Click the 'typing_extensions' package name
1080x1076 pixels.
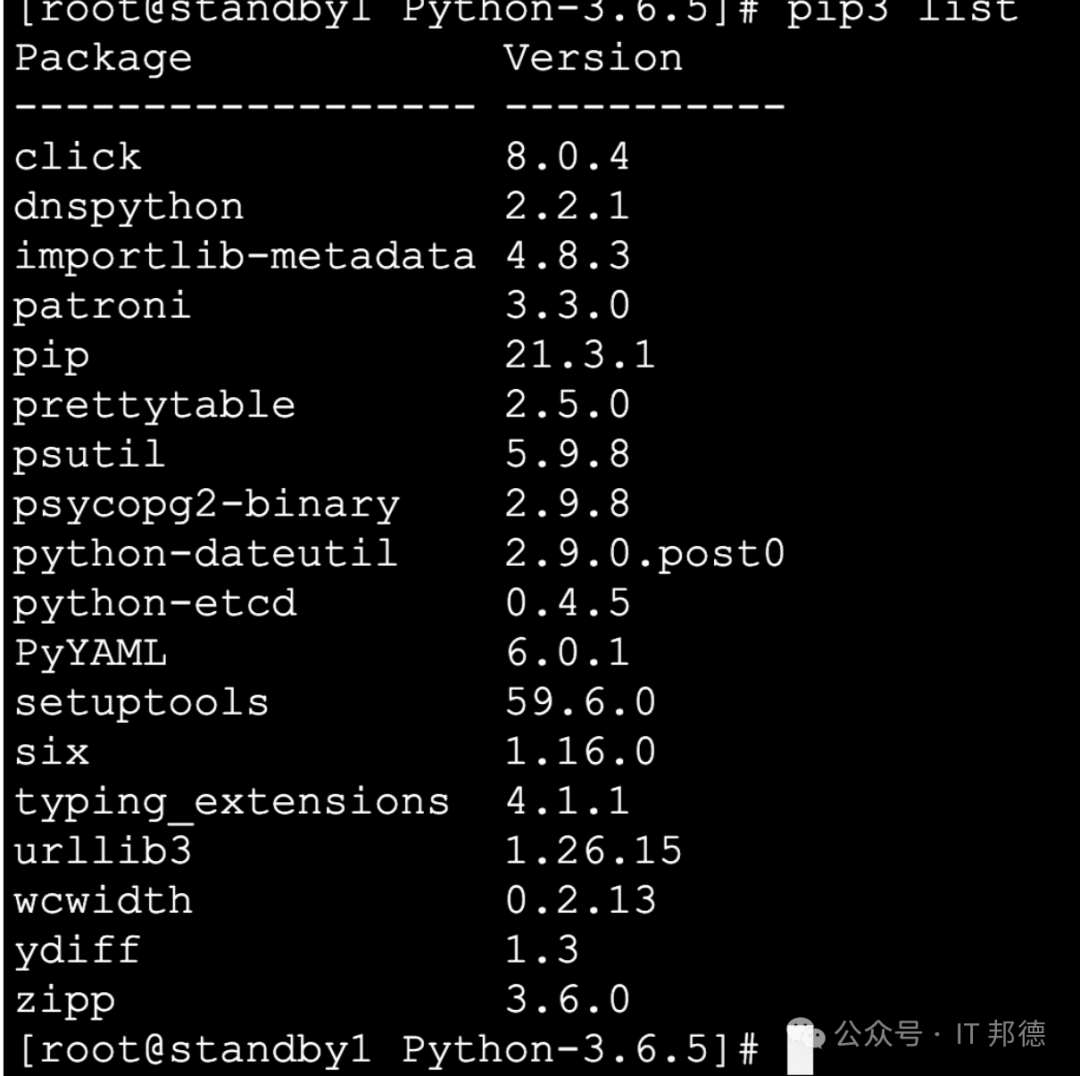[231, 803]
